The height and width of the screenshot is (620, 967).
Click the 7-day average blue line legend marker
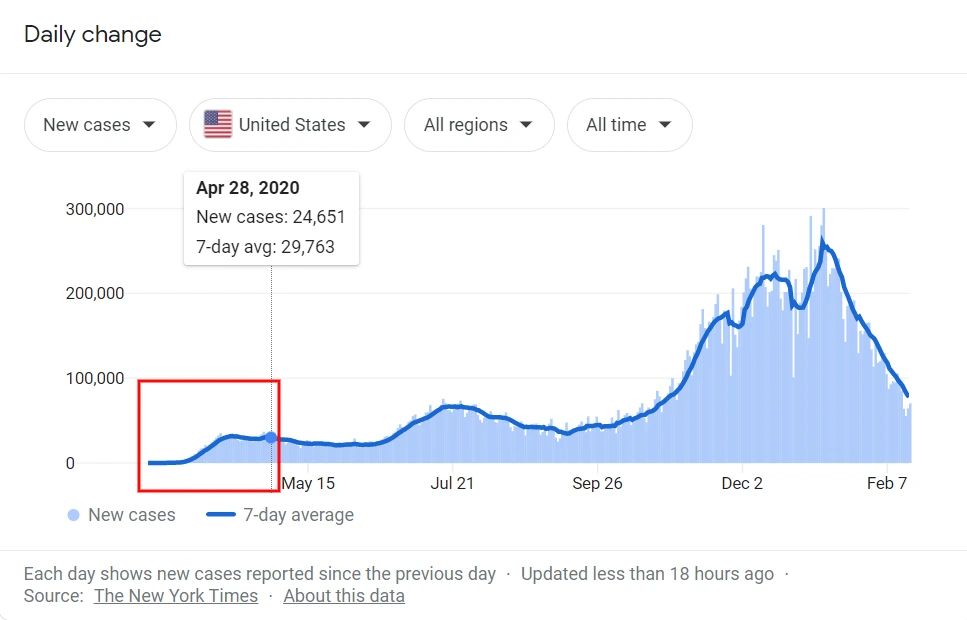(222, 515)
